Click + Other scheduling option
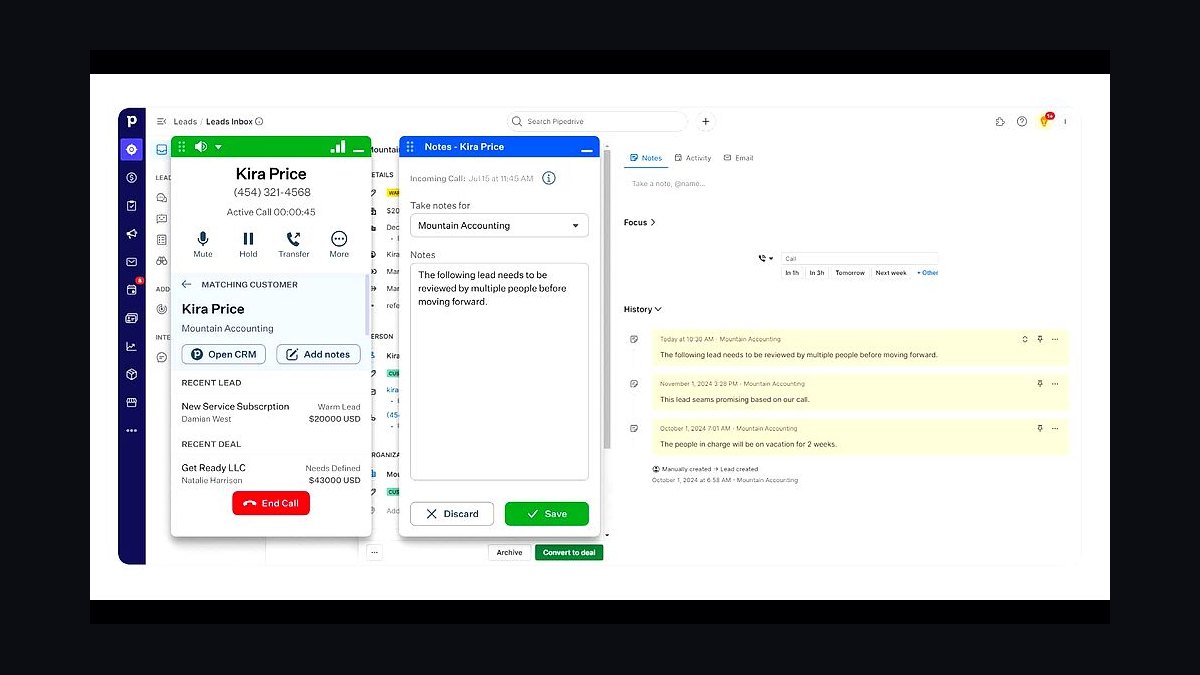The height and width of the screenshot is (675, 1200). click(x=928, y=272)
